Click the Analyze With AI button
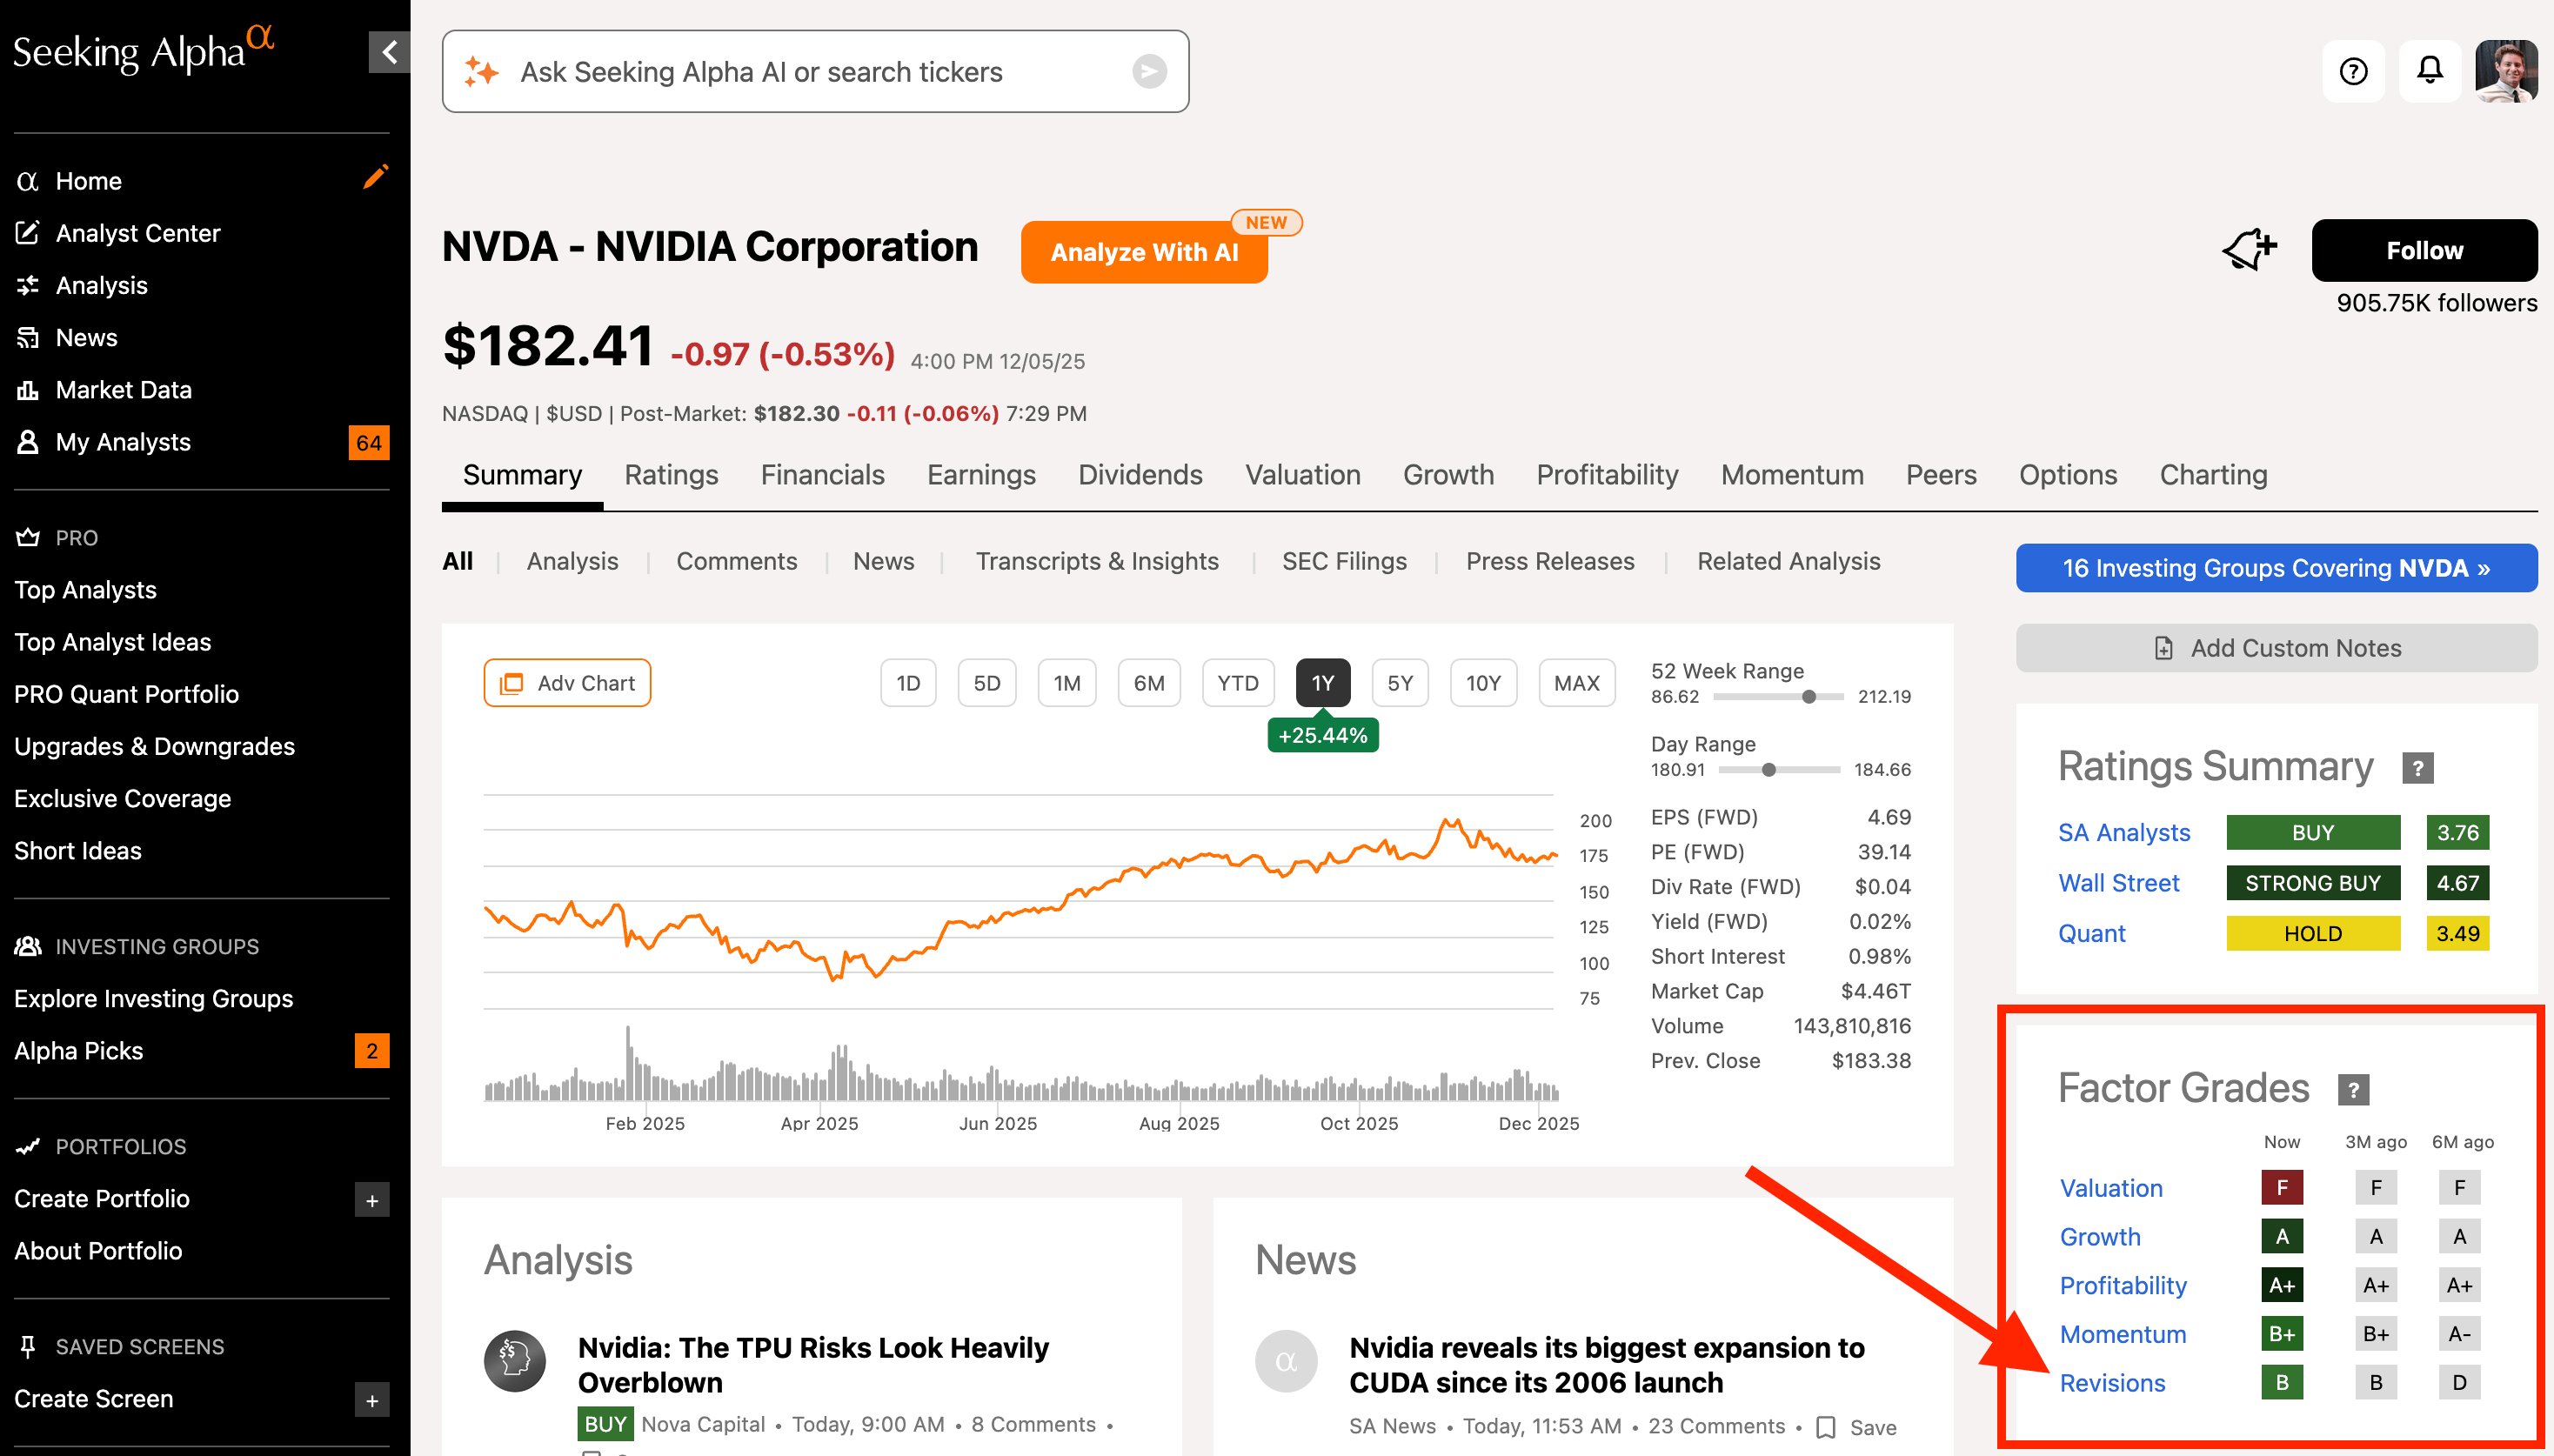This screenshot has width=2554, height=1456. 1143,252
